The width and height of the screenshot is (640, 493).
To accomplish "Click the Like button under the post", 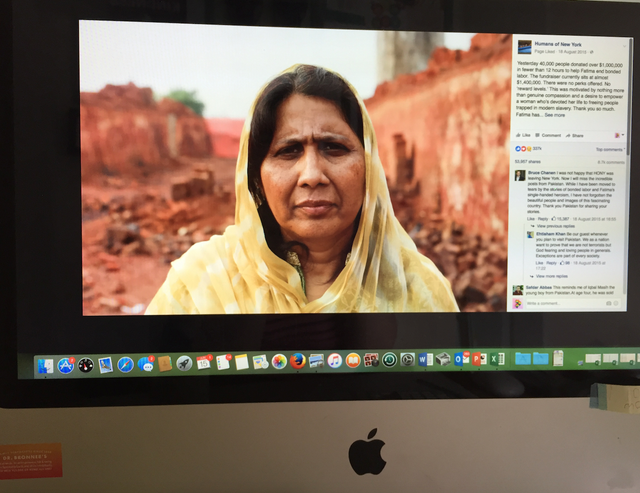I will click(523, 135).
